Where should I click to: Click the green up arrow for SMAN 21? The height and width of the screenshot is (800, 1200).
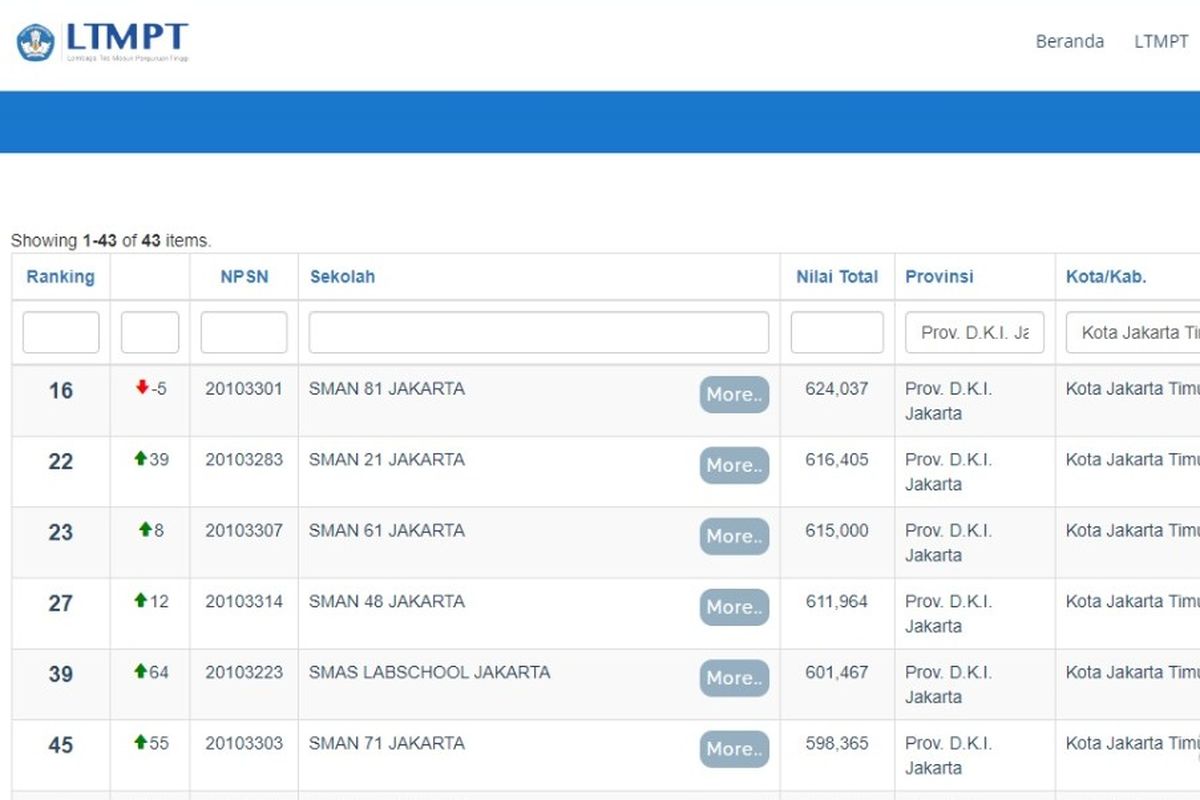coord(140,459)
